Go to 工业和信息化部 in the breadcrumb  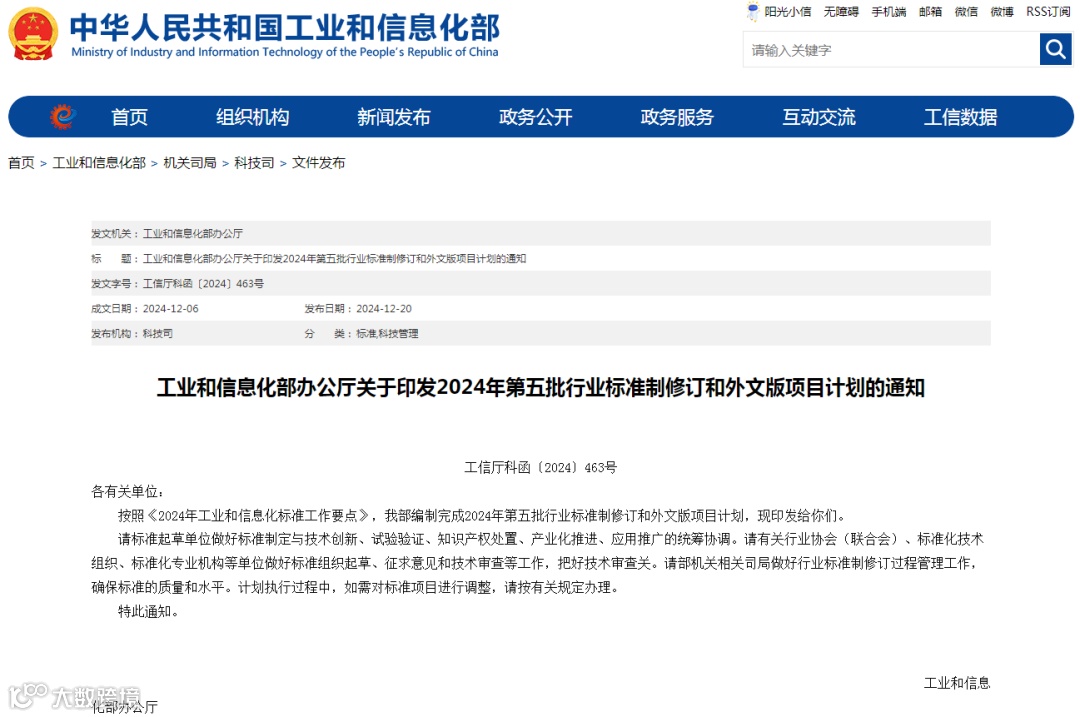coord(99,163)
